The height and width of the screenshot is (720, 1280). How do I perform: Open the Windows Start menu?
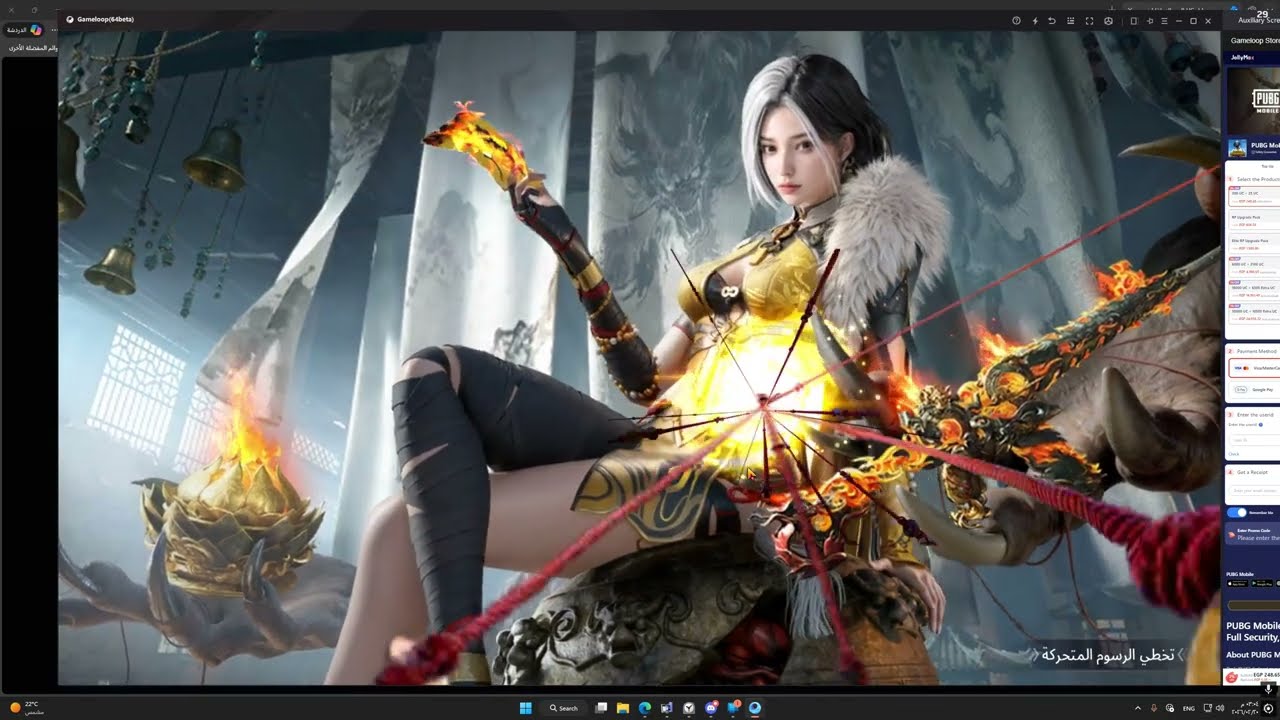(526, 708)
